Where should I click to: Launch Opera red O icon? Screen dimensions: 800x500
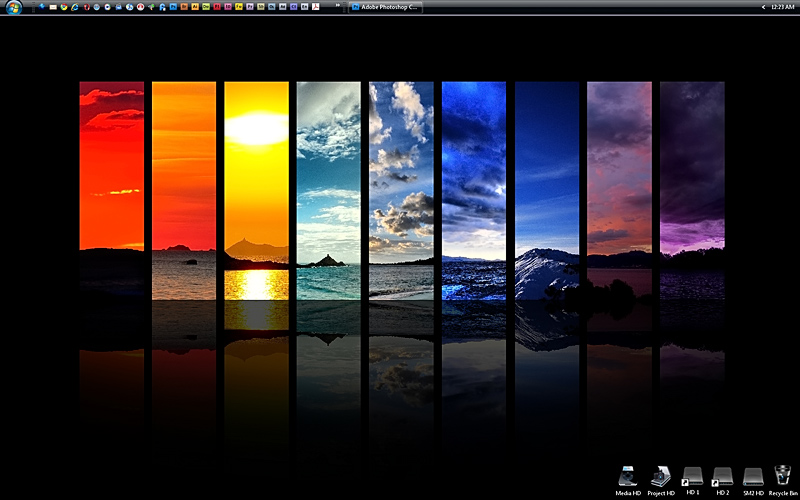point(86,7)
